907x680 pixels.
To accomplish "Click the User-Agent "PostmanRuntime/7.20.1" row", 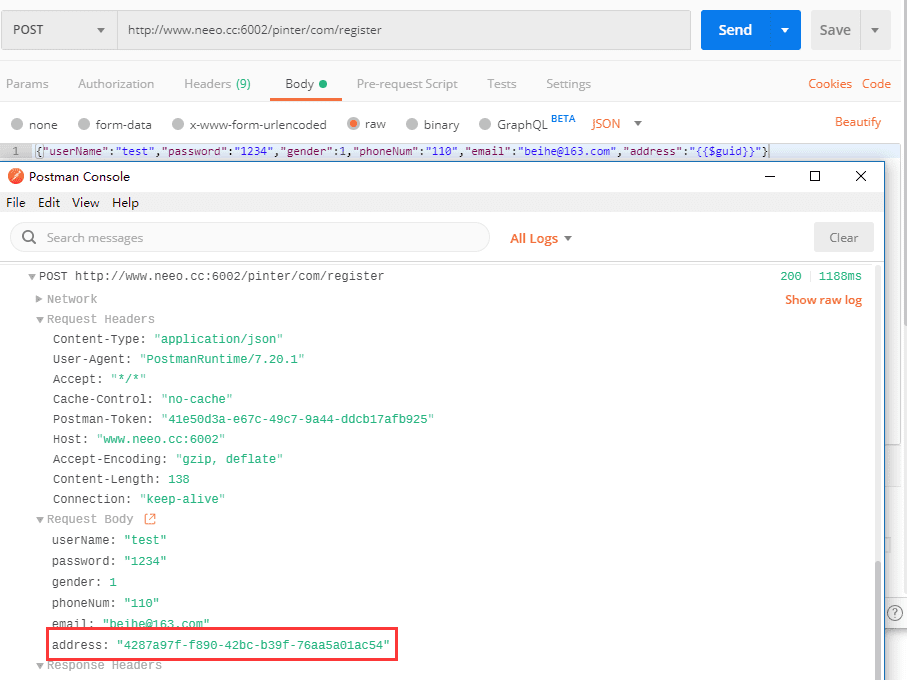I will point(179,359).
